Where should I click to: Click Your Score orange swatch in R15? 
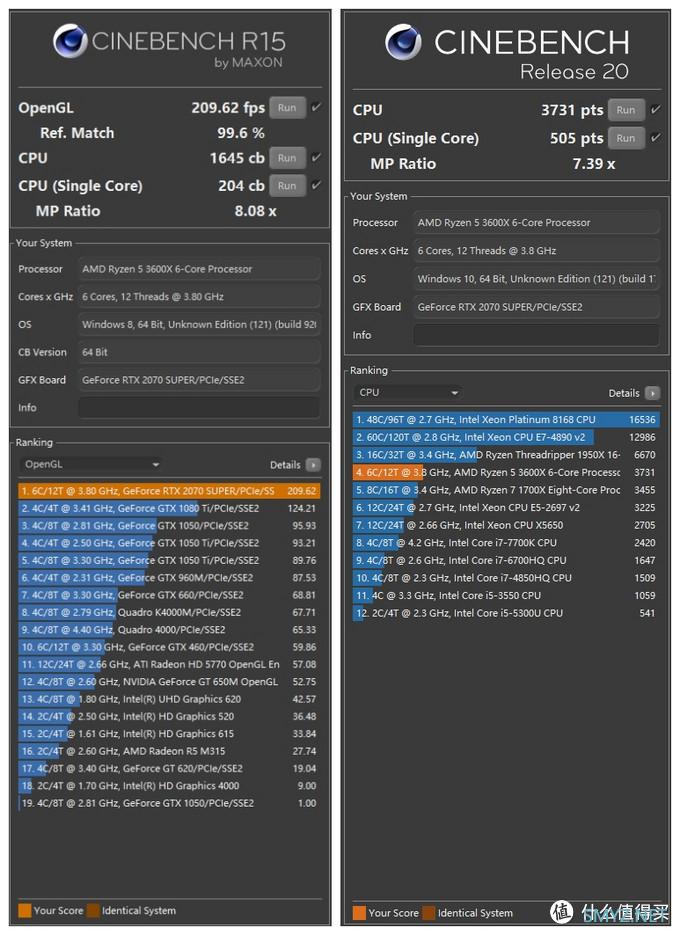click(x=24, y=911)
